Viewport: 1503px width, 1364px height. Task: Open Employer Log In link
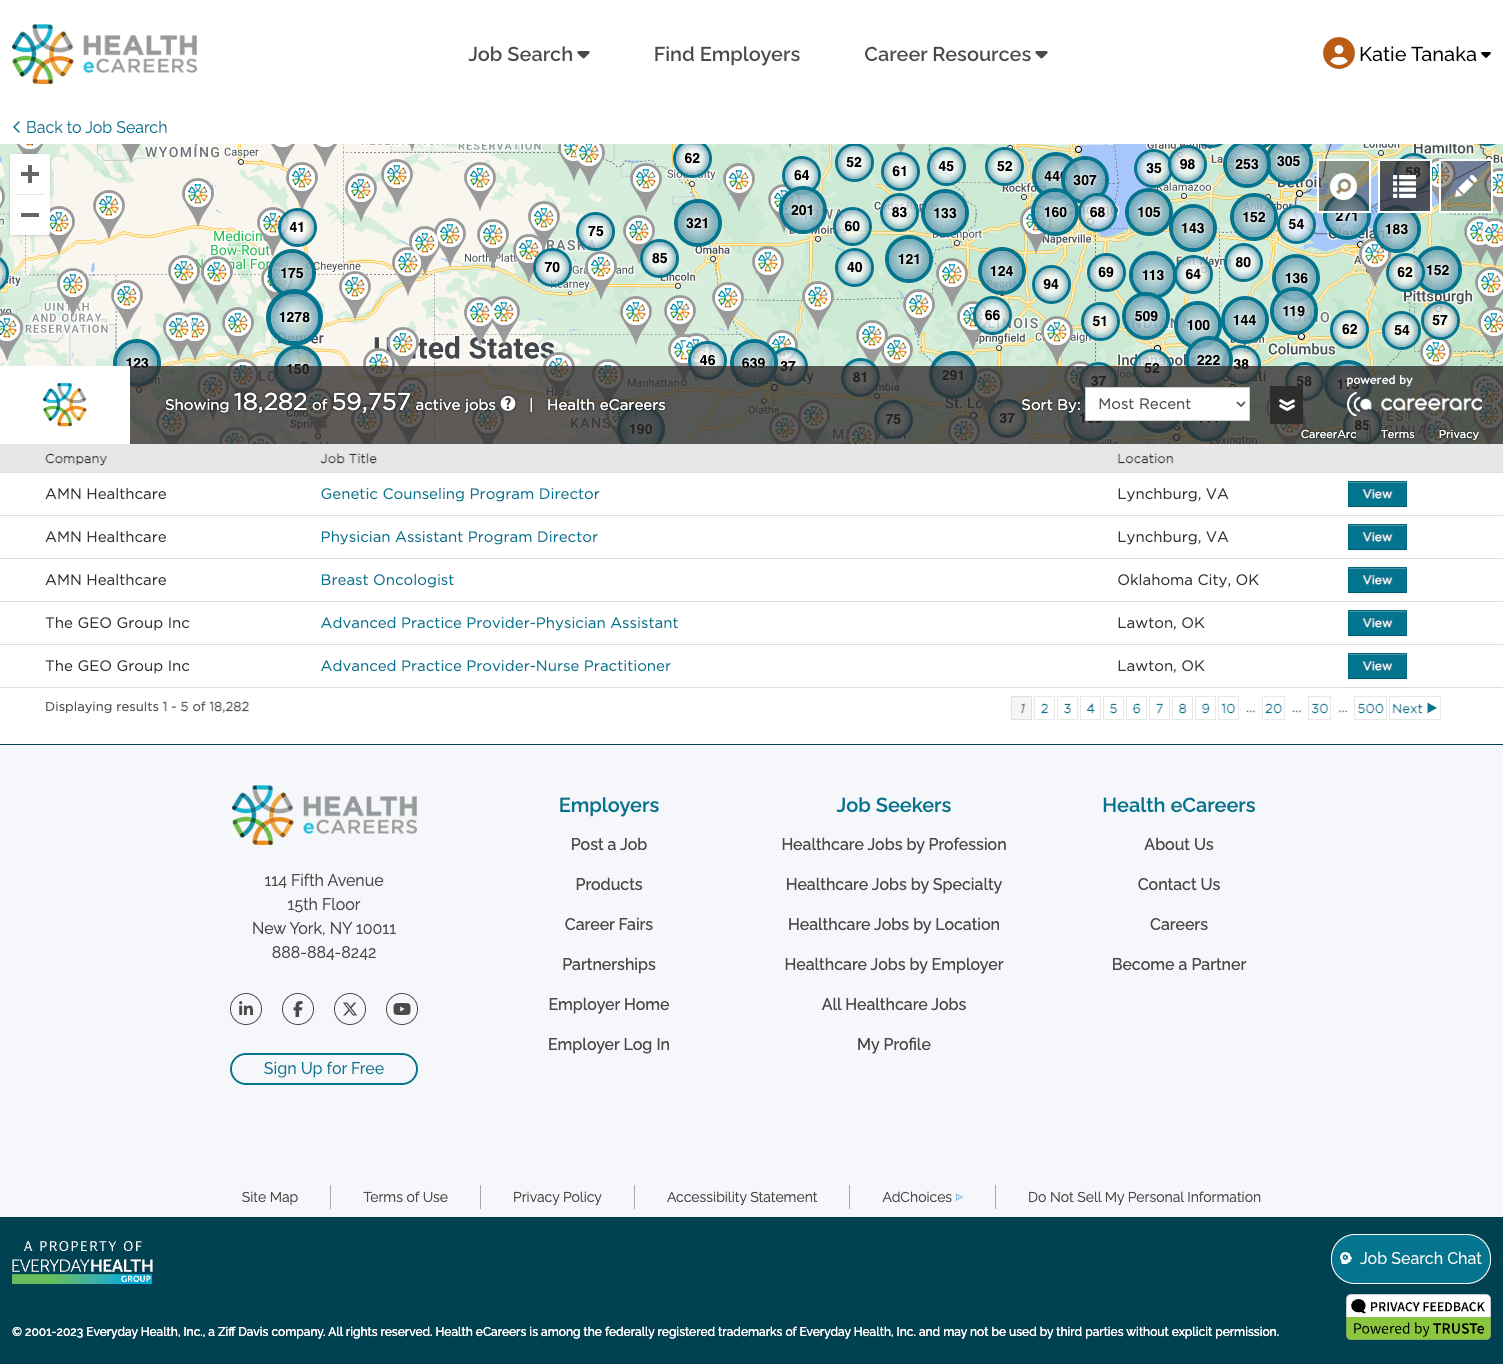click(609, 1045)
